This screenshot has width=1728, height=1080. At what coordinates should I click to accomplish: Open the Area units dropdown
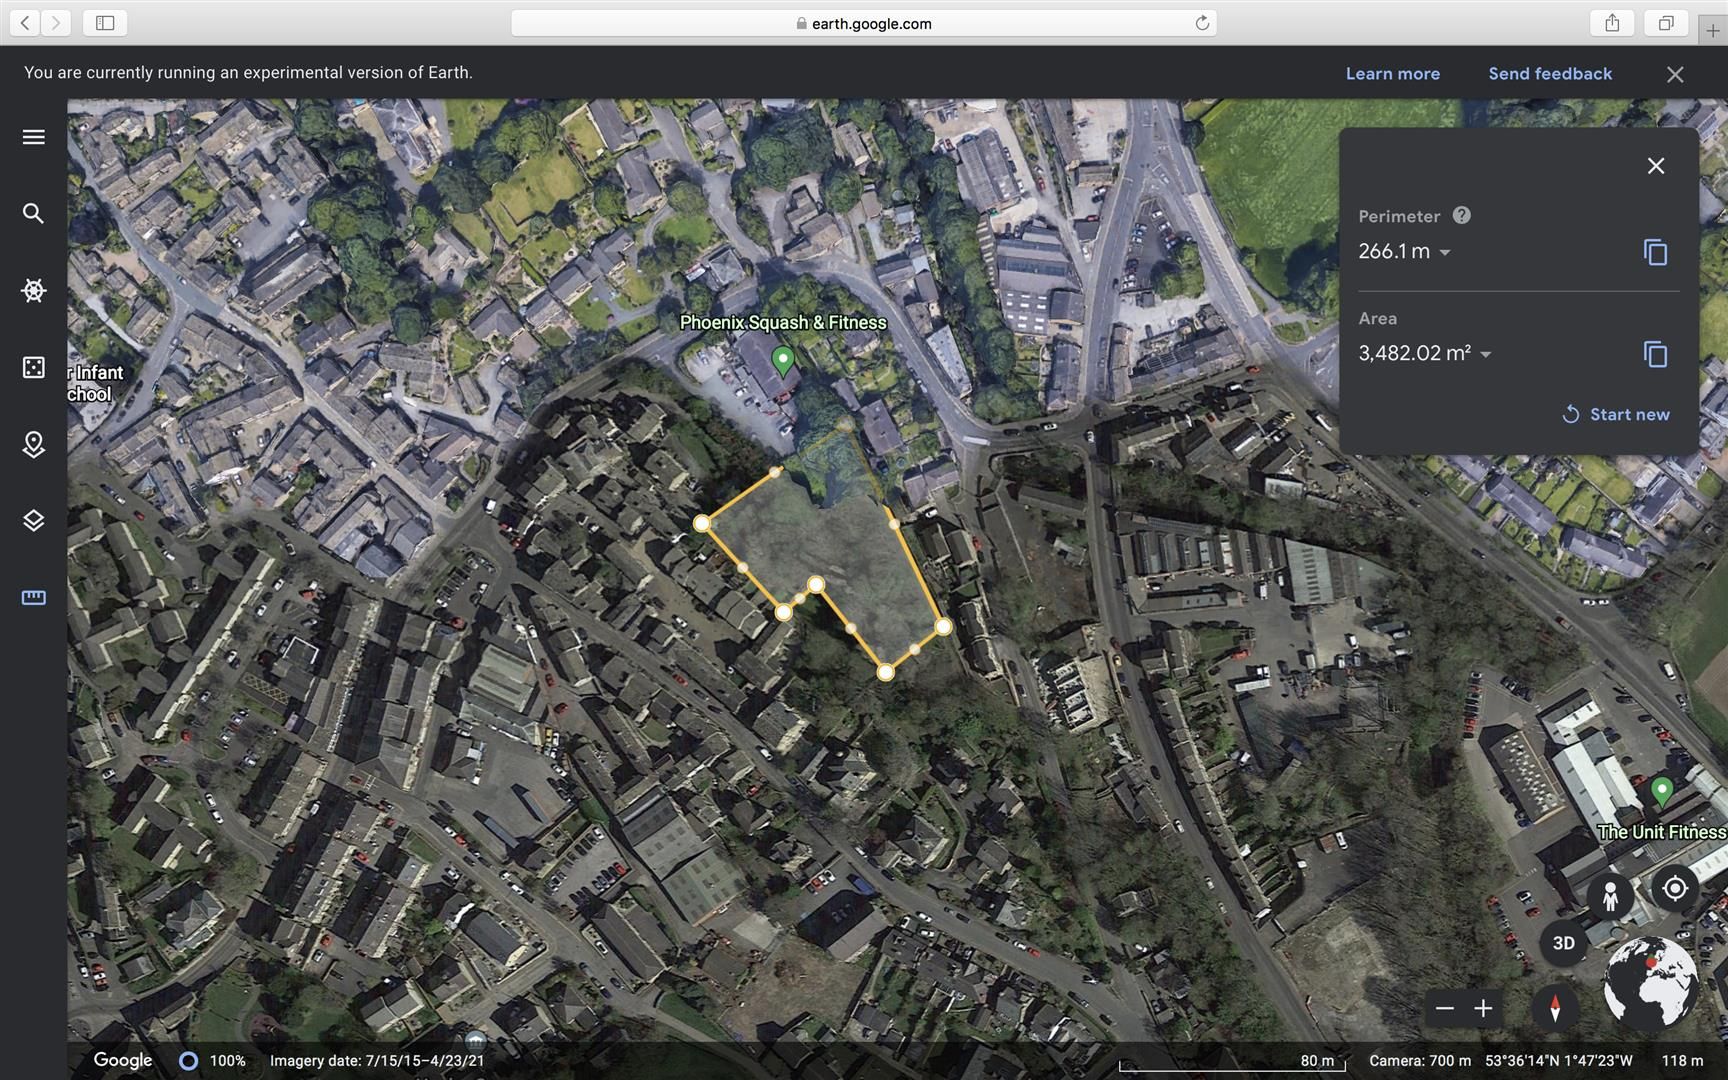(x=1487, y=353)
